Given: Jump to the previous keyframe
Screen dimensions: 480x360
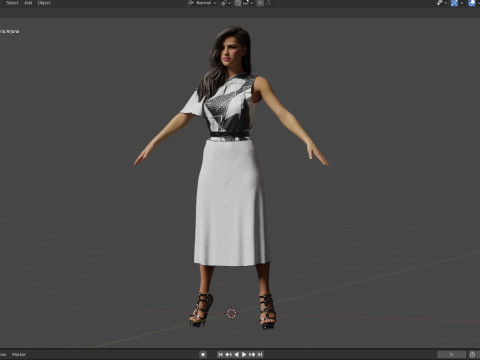Looking at the screenshot, I should point(228,354).
